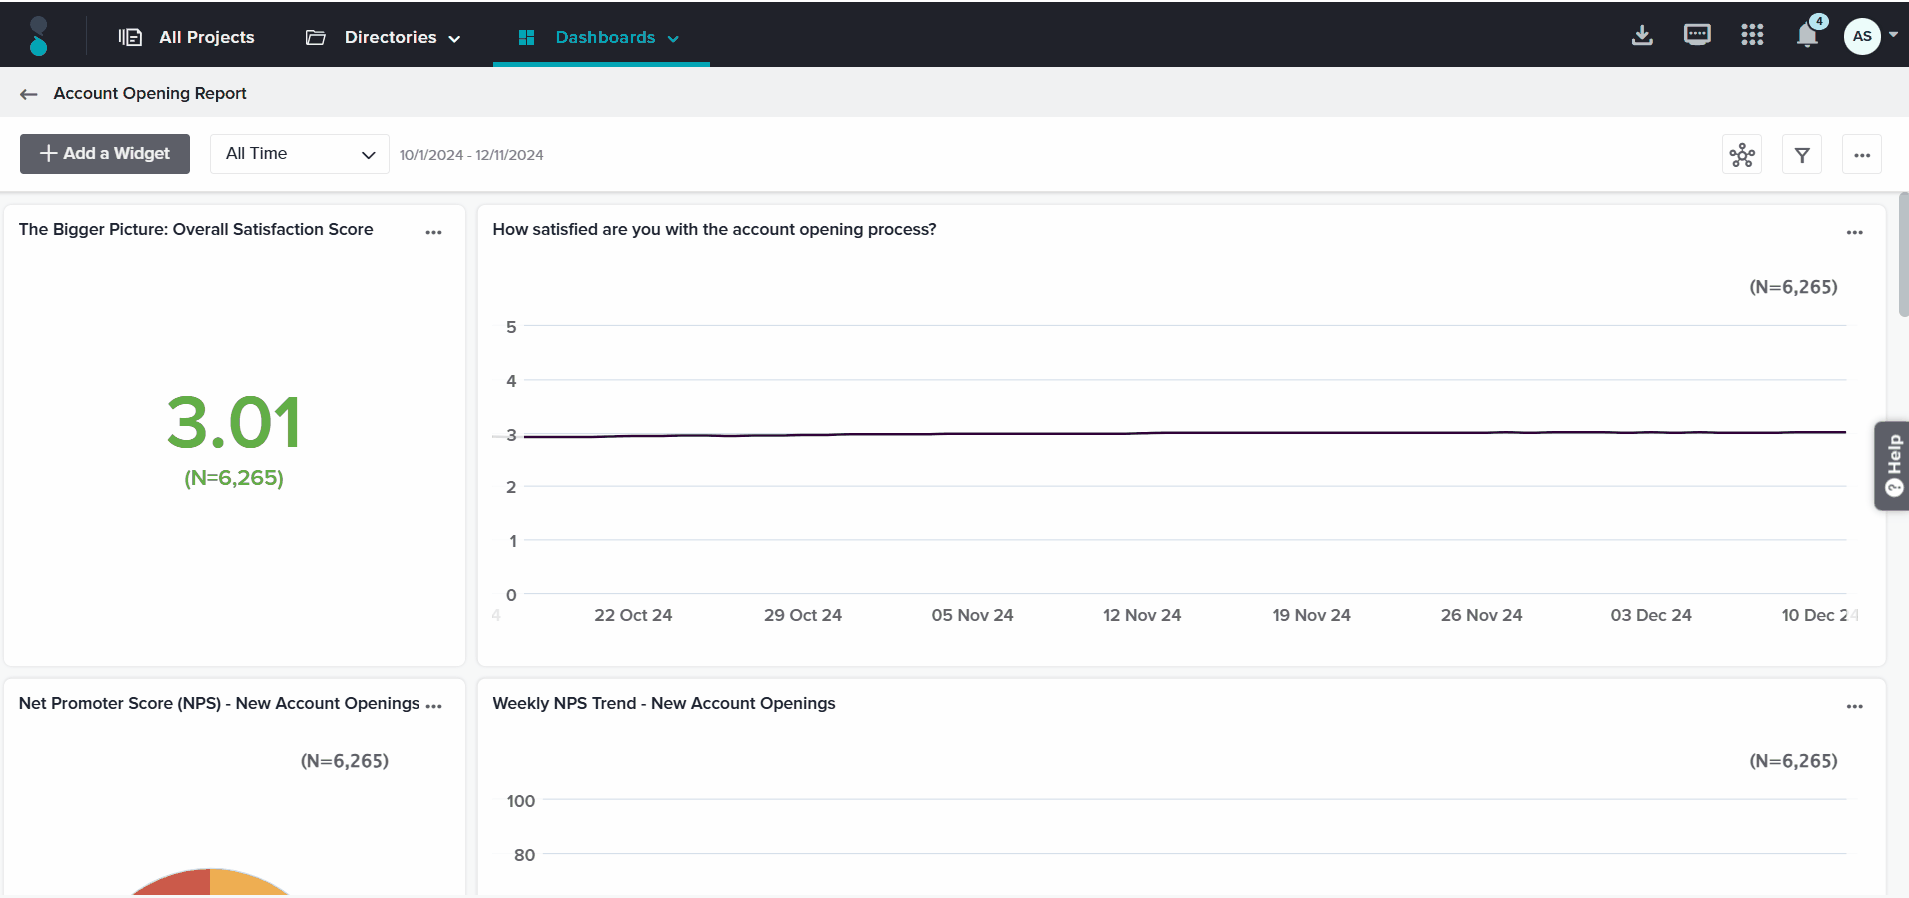The width and height of the screenshot is (1909, 898).
Task: Expand the All Time date range dropdown
Action: pyautogui.click(x=300, y=154)
